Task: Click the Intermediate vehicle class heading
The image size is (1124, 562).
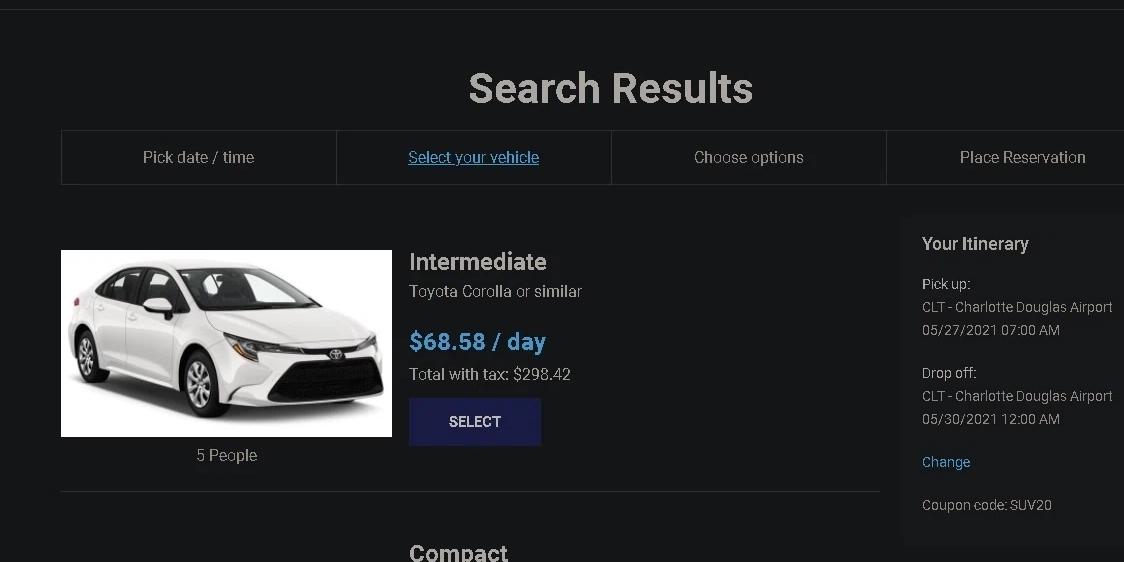Action: [477, 262]
